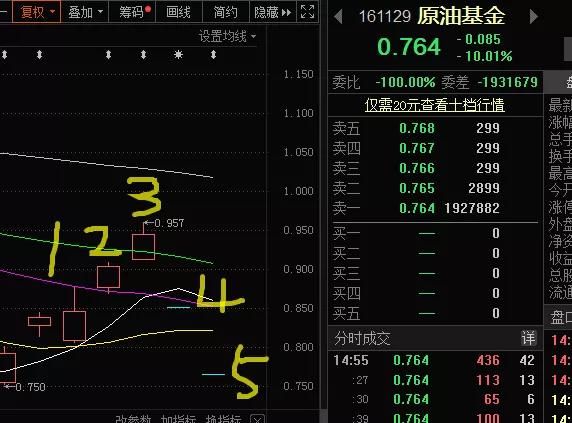Click the 筹码 toolbar button
Screen dimensions: 572x423
click(133, 12)
